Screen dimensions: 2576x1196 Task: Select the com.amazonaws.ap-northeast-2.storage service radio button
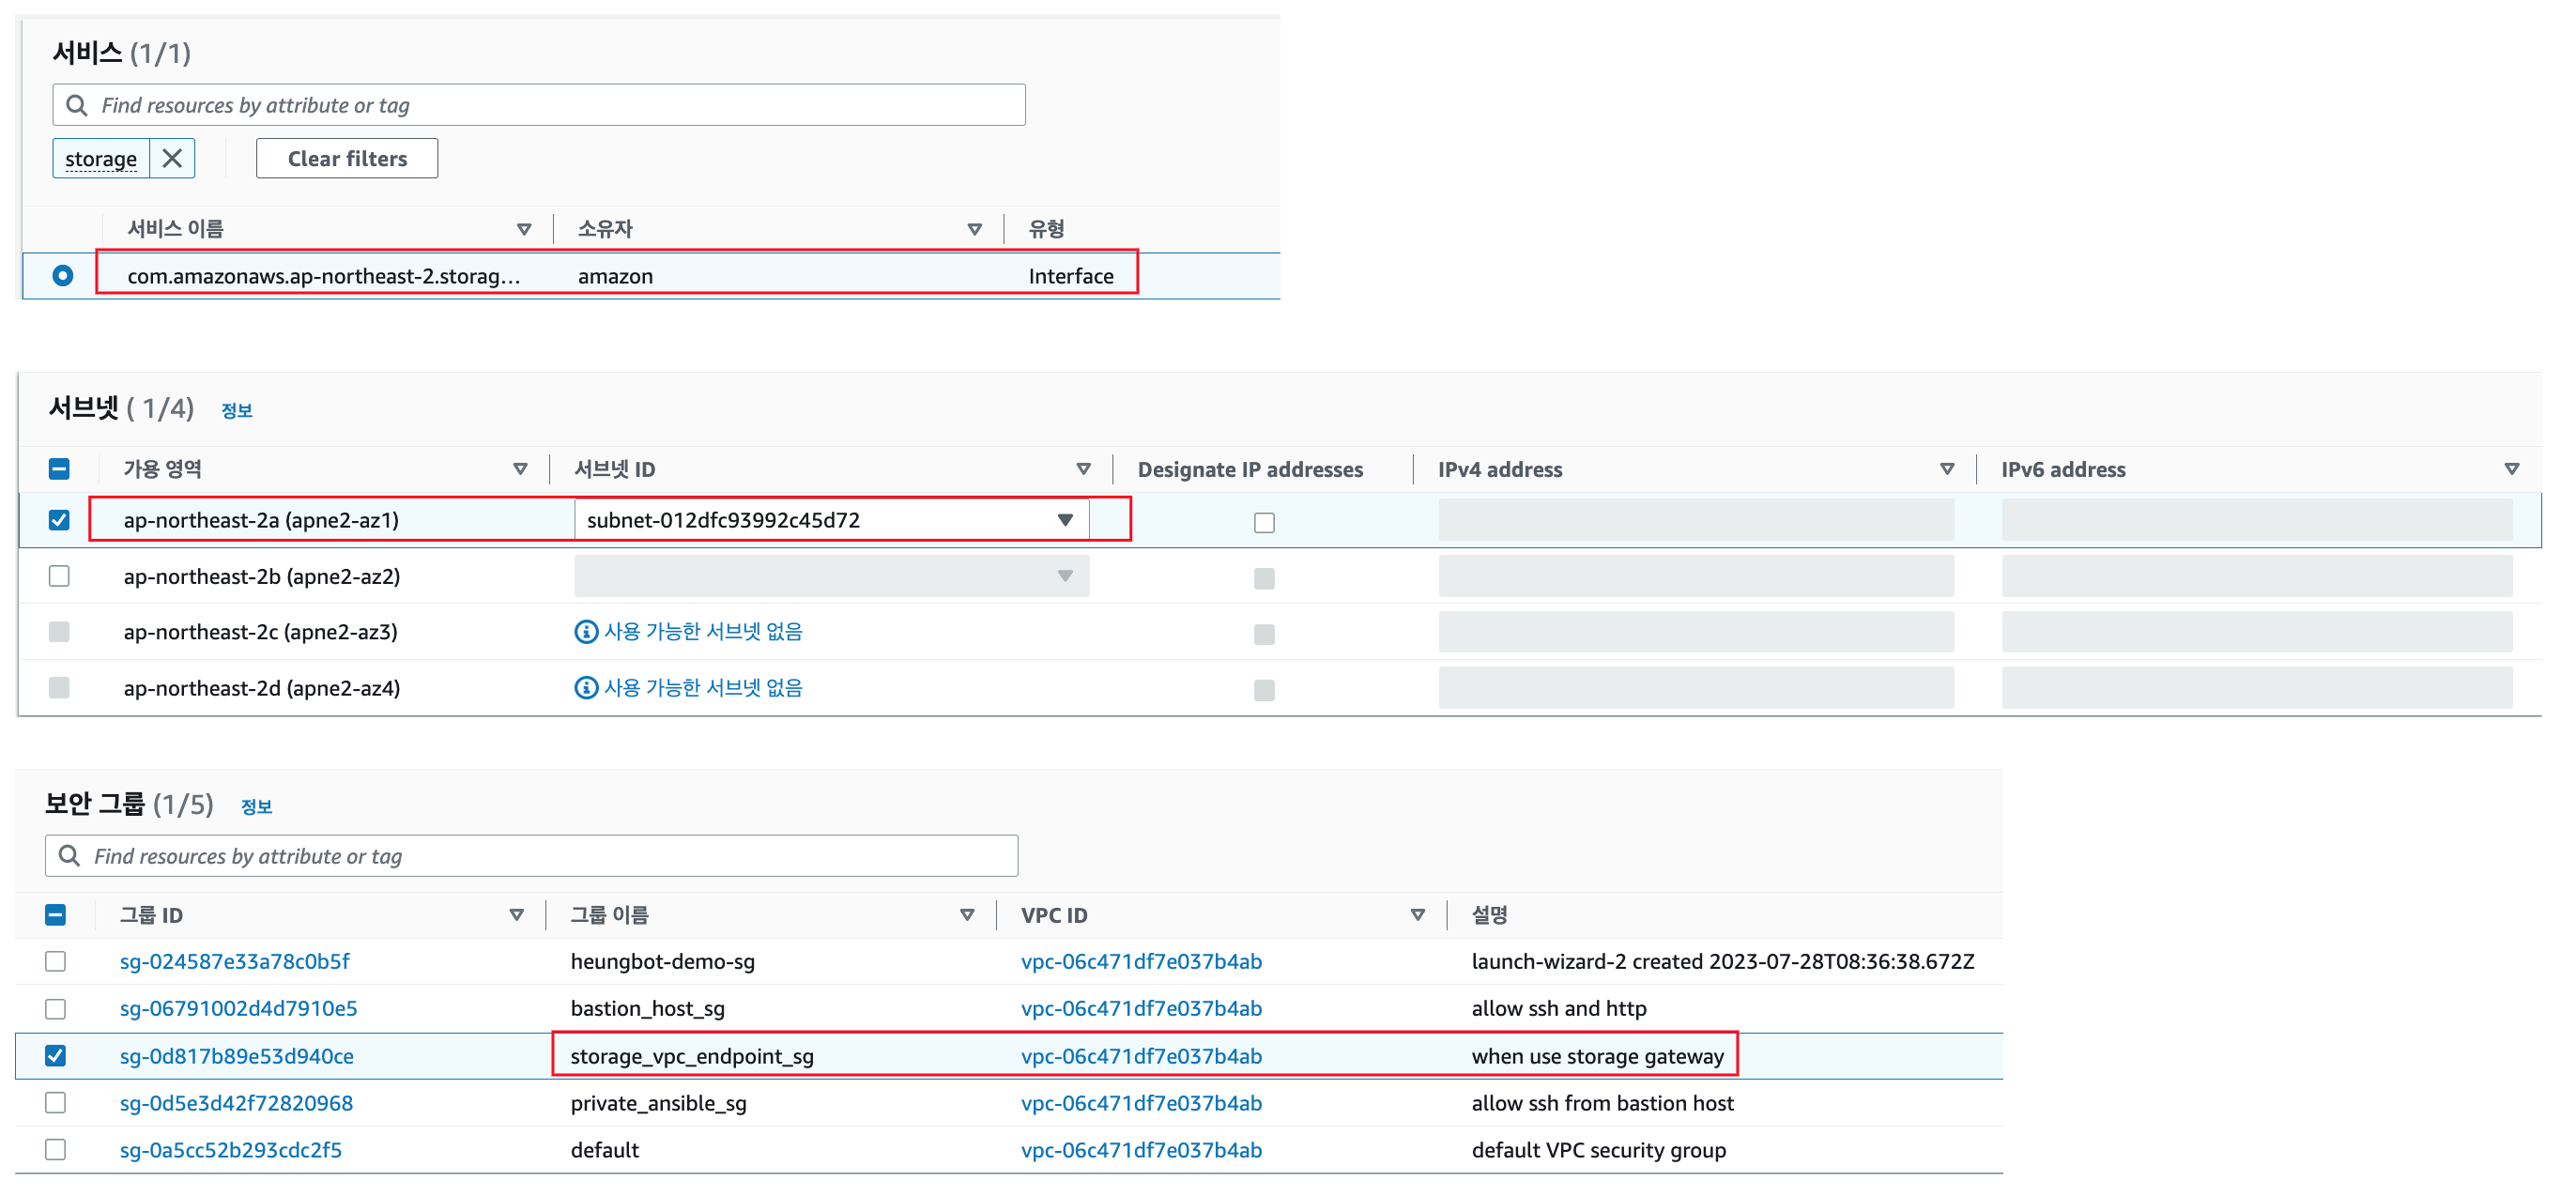(x=62, y=274)
